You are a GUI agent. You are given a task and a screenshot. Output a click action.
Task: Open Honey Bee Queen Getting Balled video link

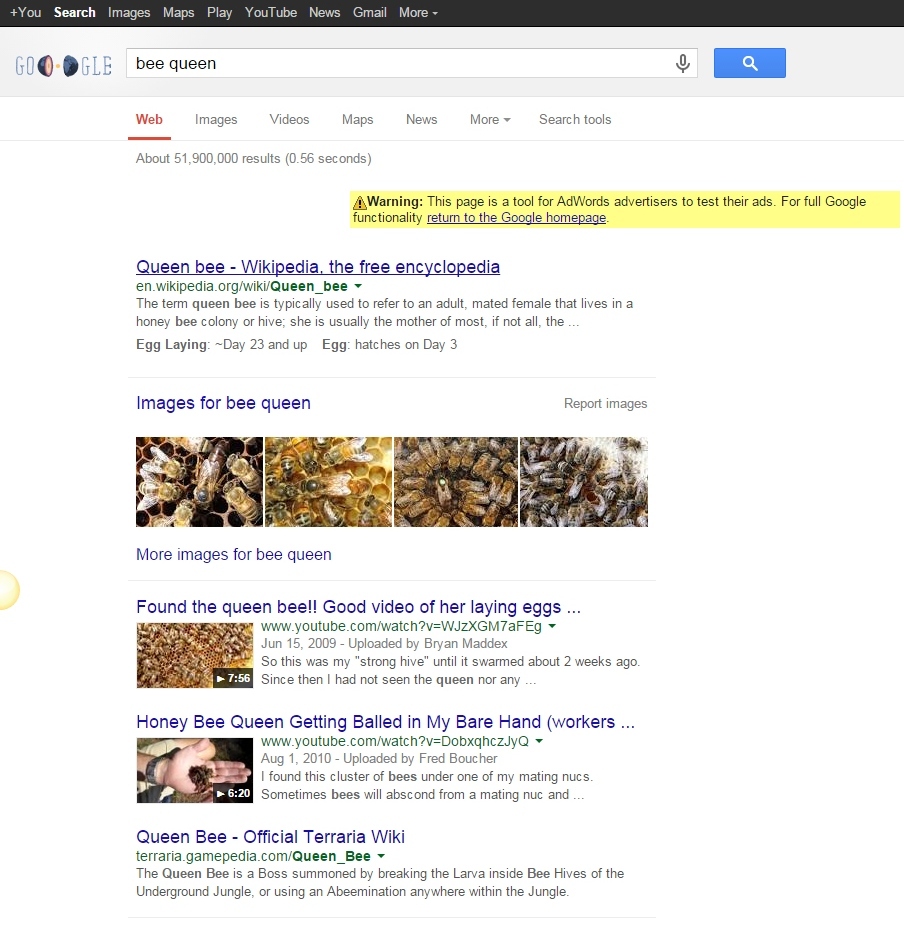386,722
